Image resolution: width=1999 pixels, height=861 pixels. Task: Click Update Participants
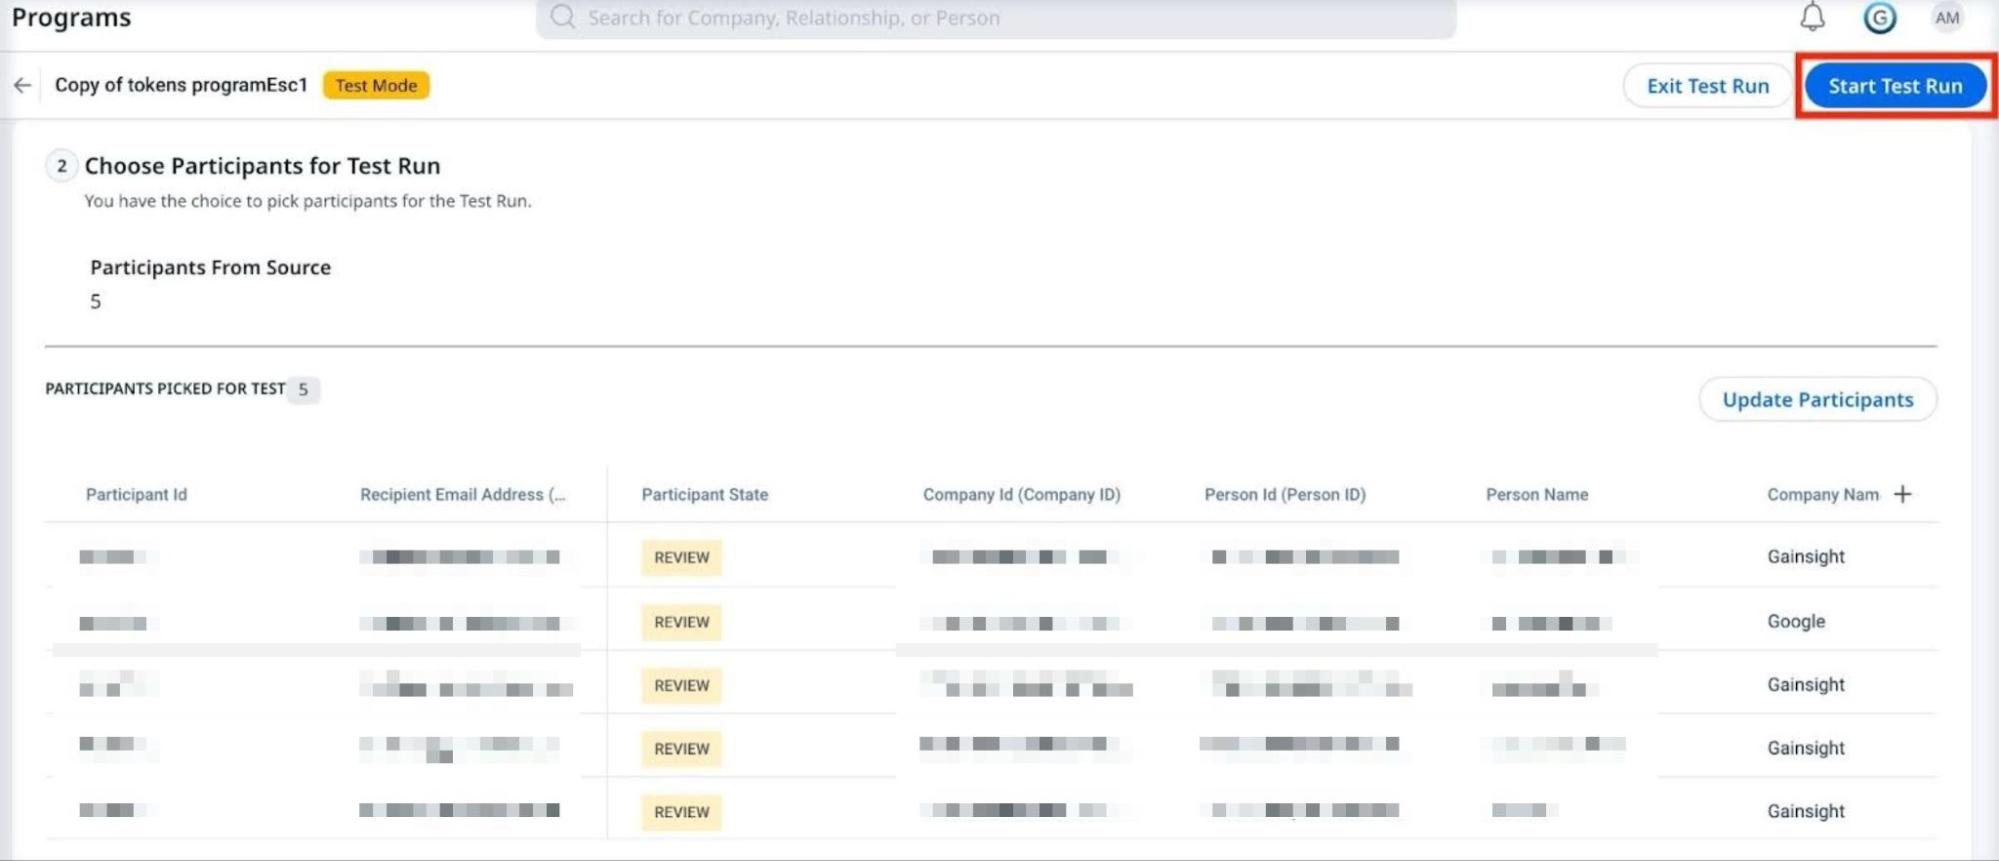tap(1817, 400)
